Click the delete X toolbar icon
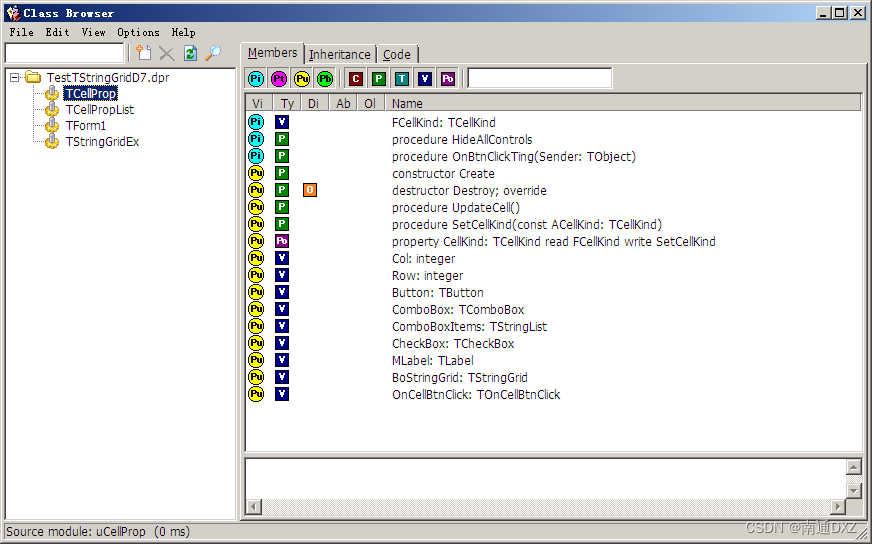 pyautogui.click(x=166, y=53)
